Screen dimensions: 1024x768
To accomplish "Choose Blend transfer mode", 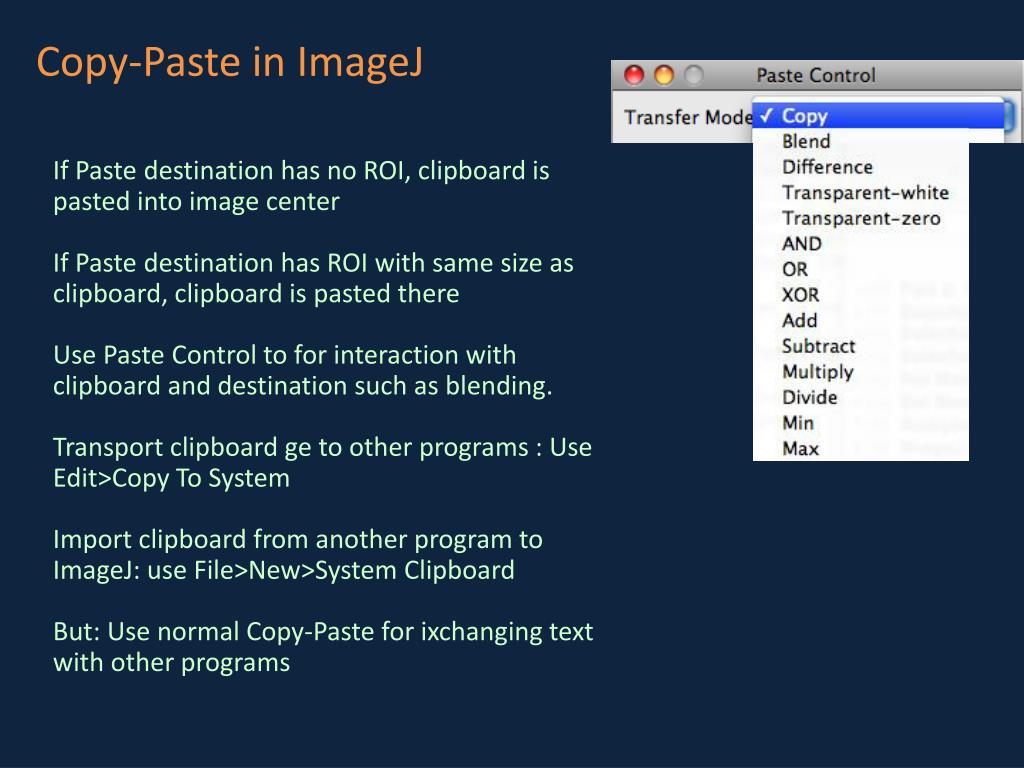I will point(861,141).
